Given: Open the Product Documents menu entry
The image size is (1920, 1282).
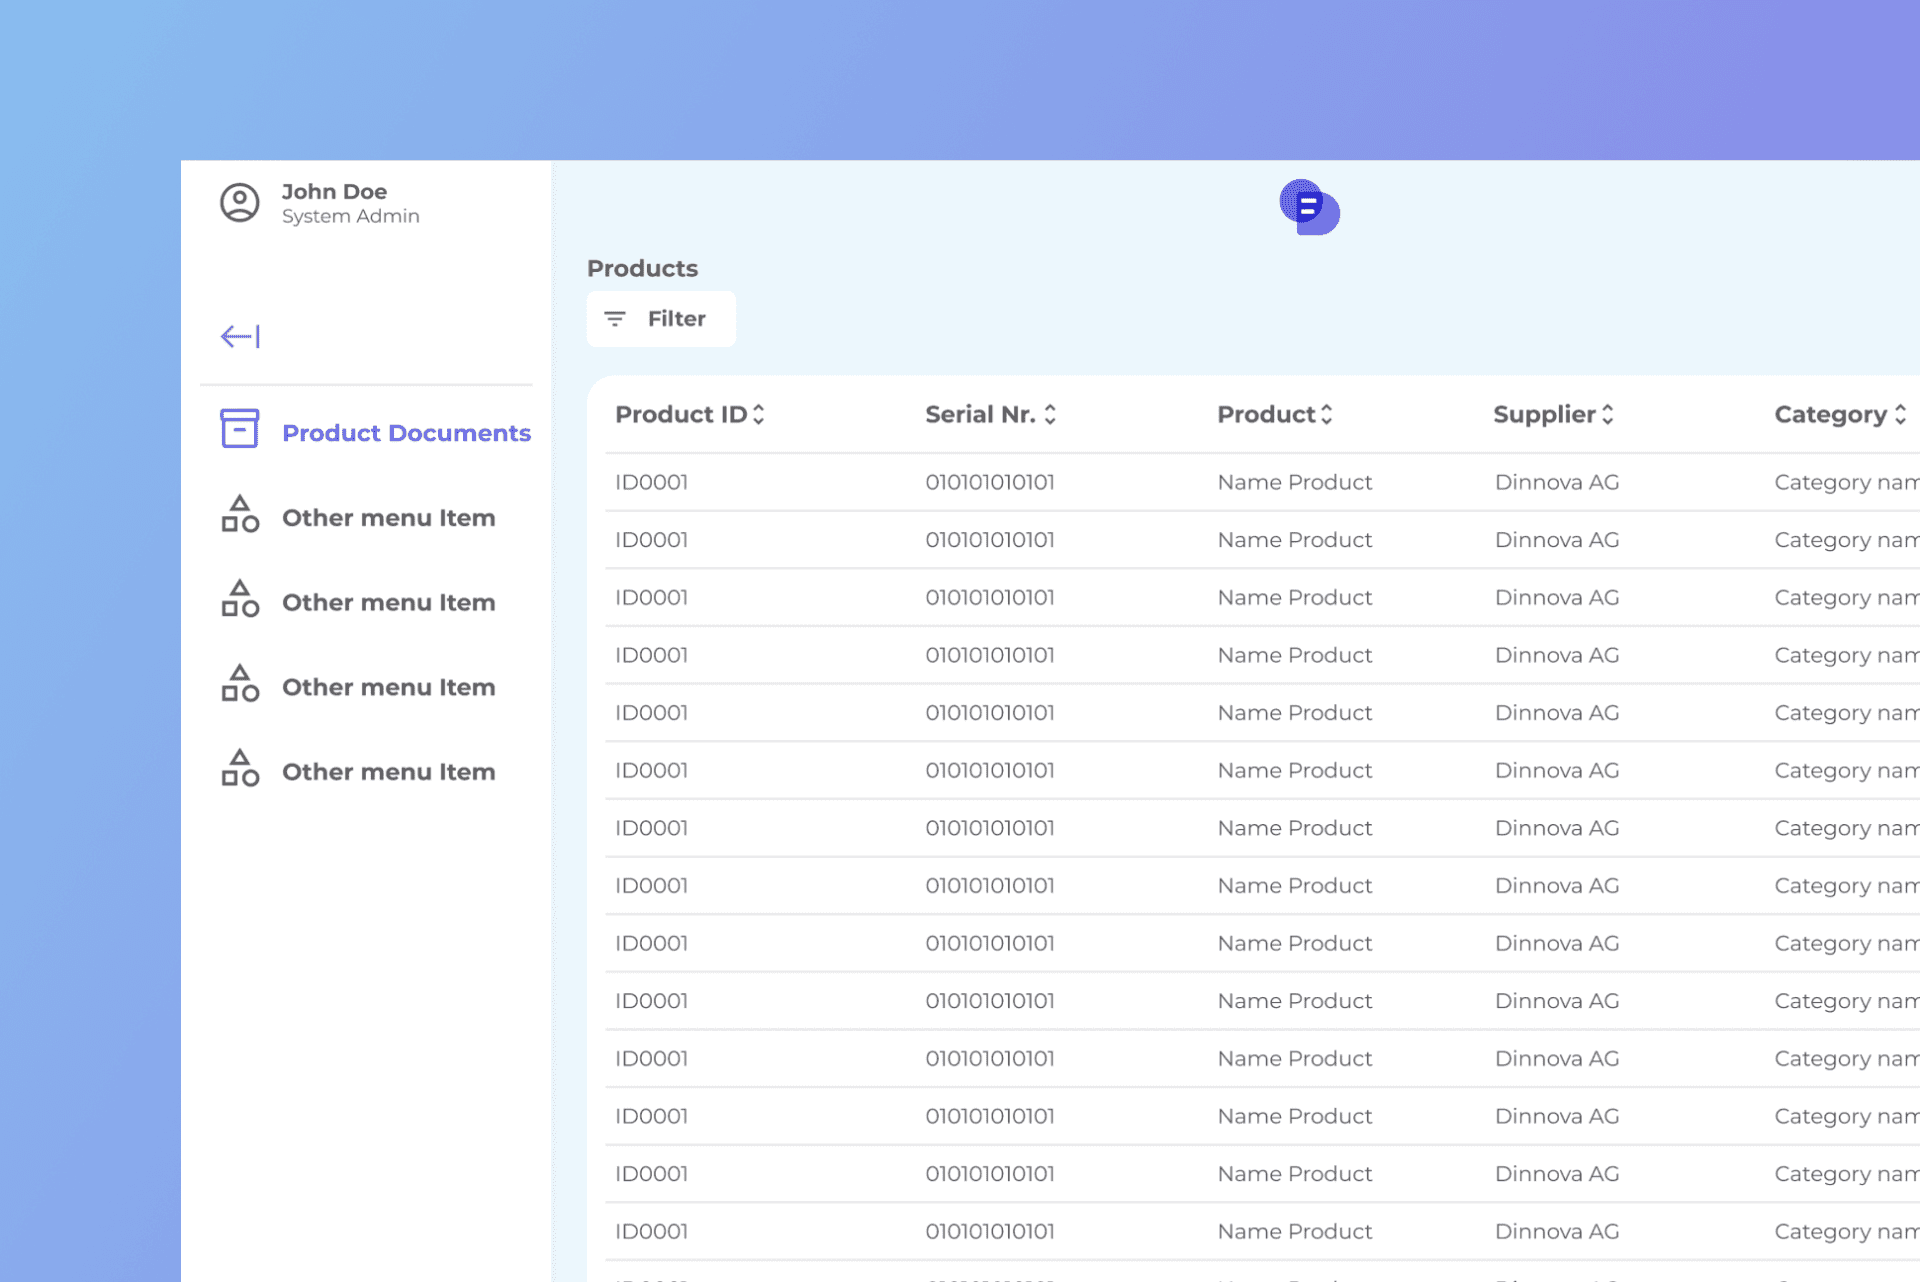Looking at the screenshot, I should 406,433.
